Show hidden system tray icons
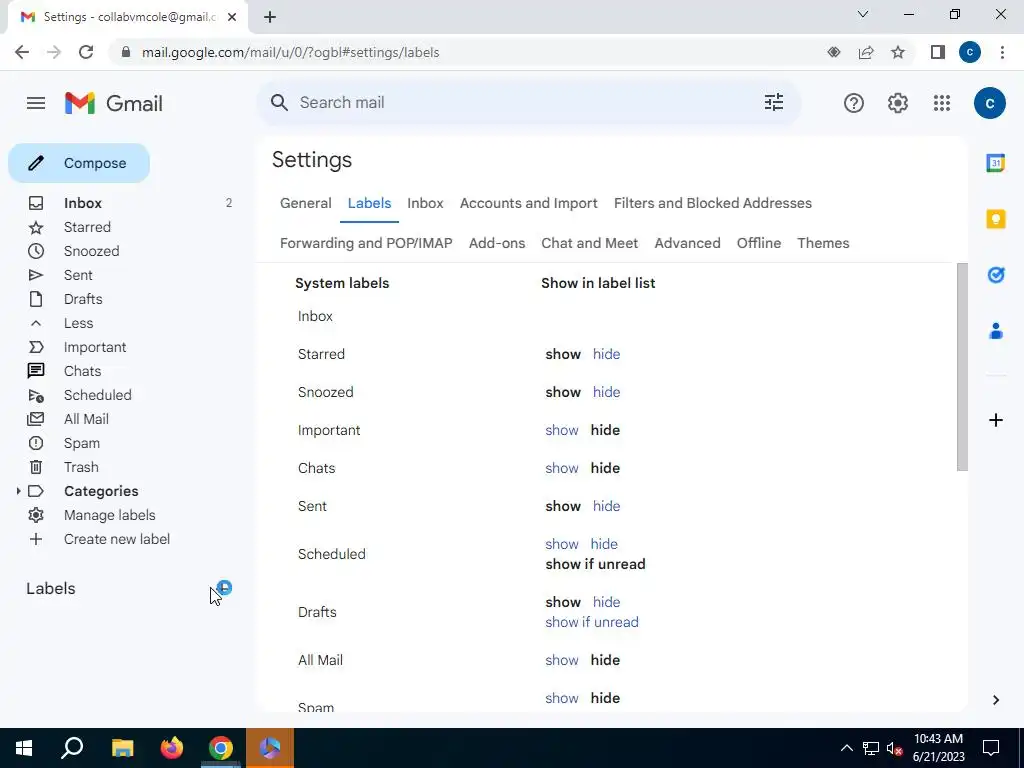 (846, 748)
